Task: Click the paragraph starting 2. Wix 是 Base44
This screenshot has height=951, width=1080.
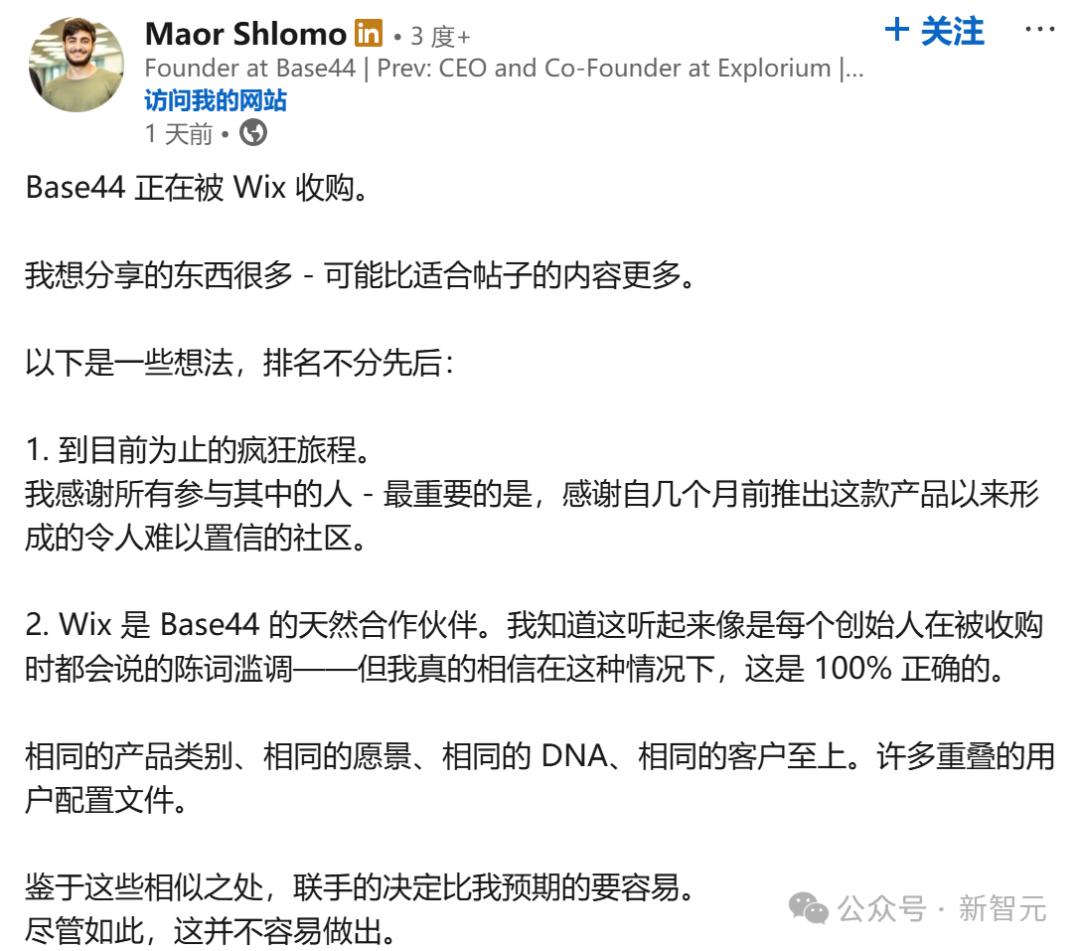Action: coord(534,647)
